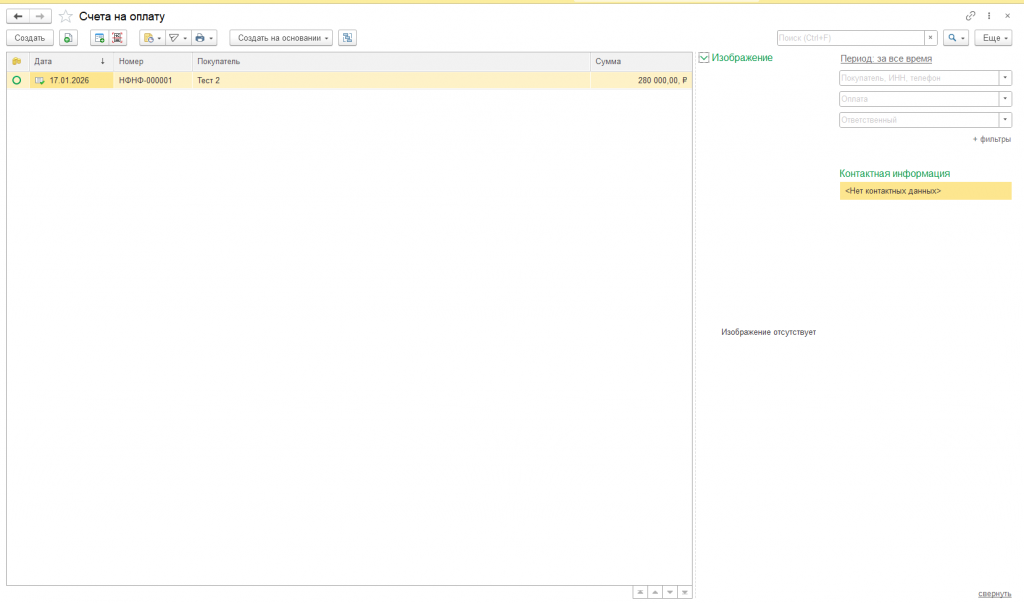The image size is (1024, 603).
Task: Click the Ответственный filter field
Action: point(919,120)
